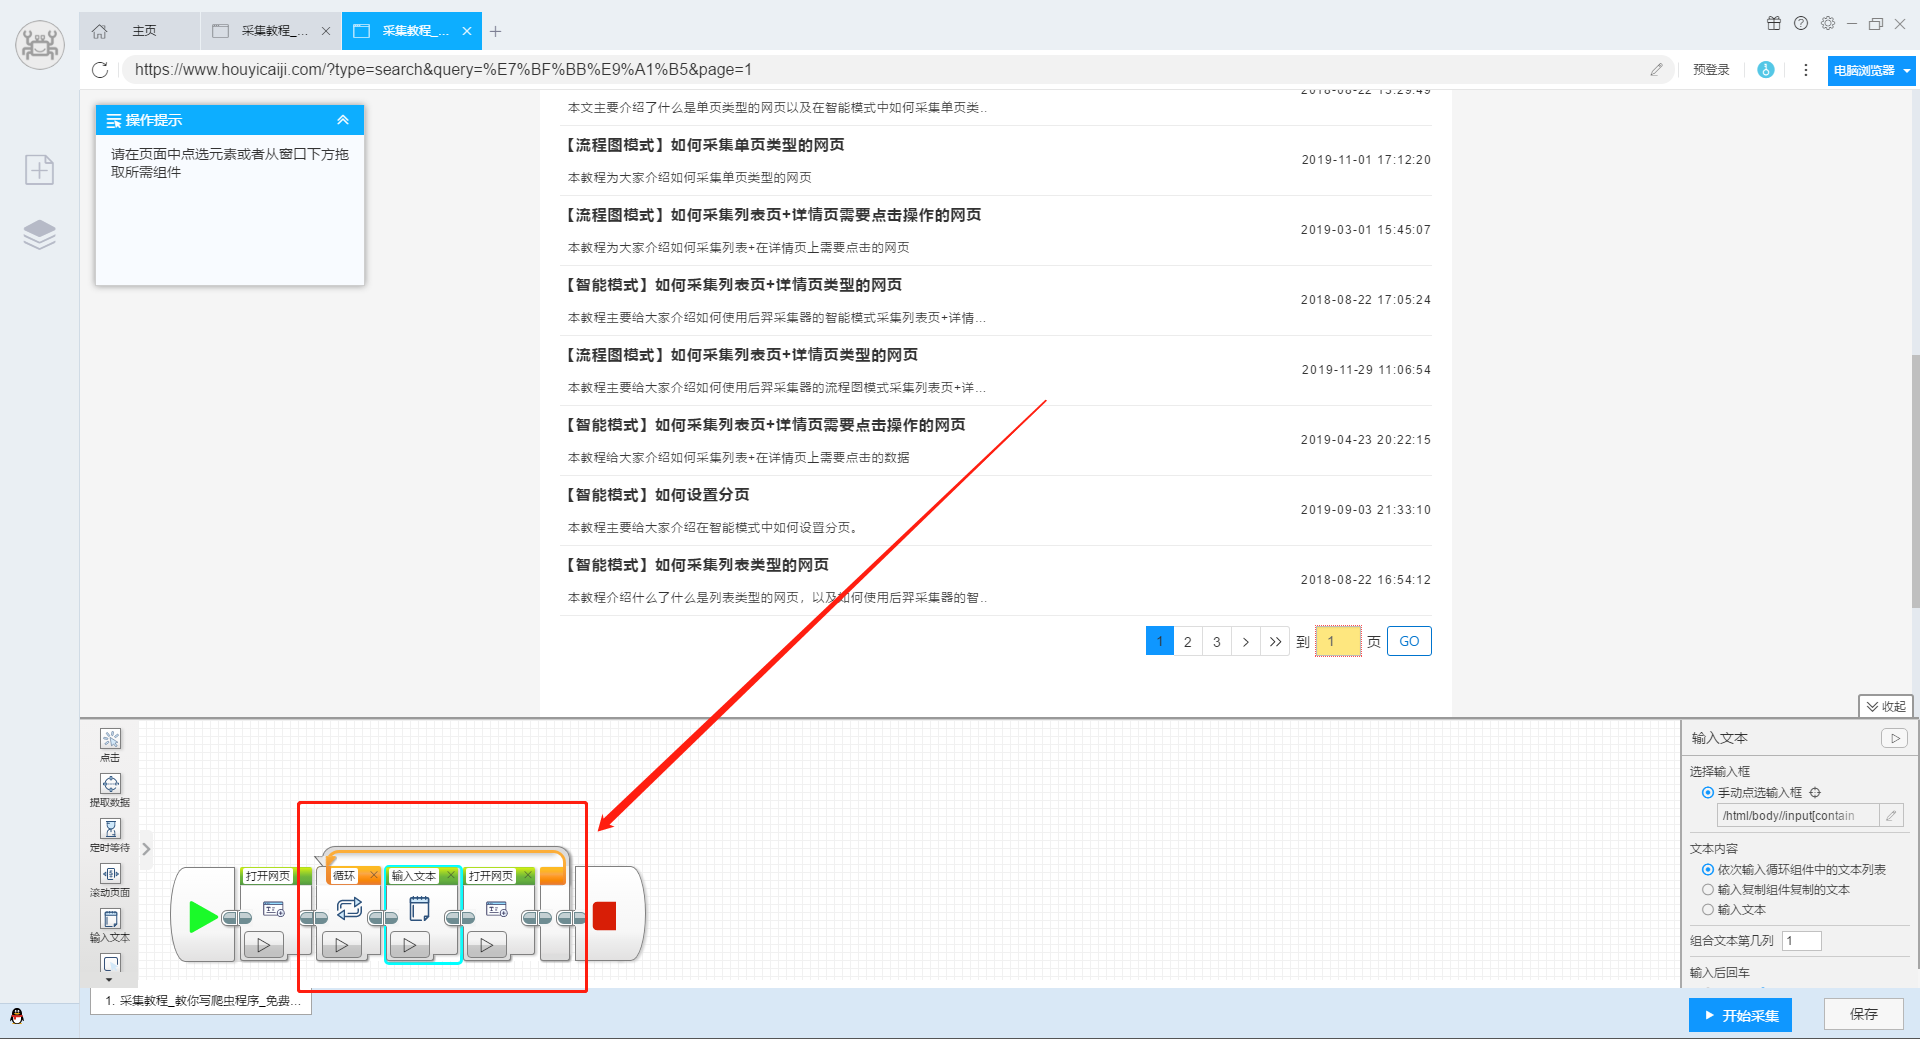Expand the component palette side arrow

[146, 849]
